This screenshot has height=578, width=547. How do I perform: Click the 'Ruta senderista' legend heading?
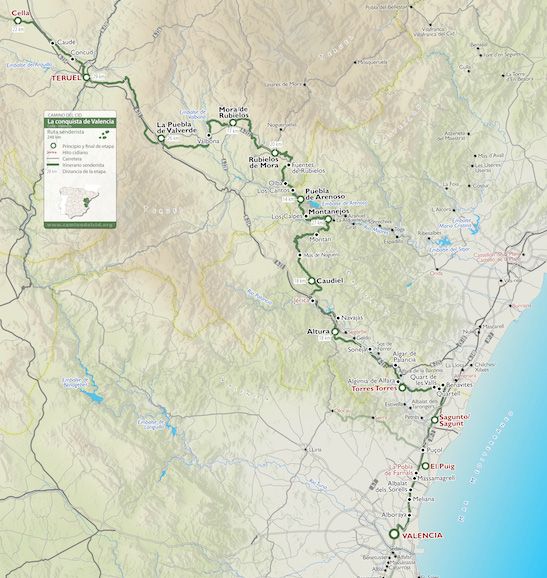click(66, 132)
